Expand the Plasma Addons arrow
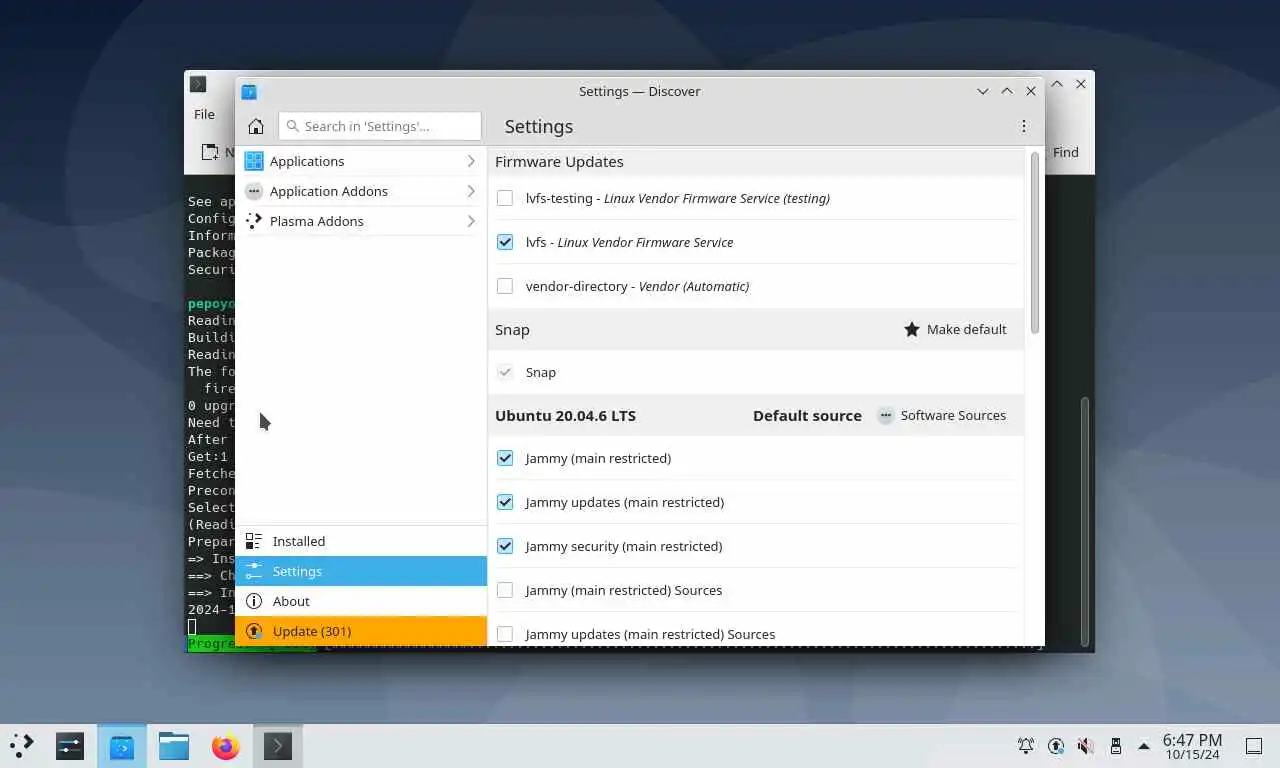Image resolution: width=1280 pixels, height=768 pixels. click(x=471, y=221)
